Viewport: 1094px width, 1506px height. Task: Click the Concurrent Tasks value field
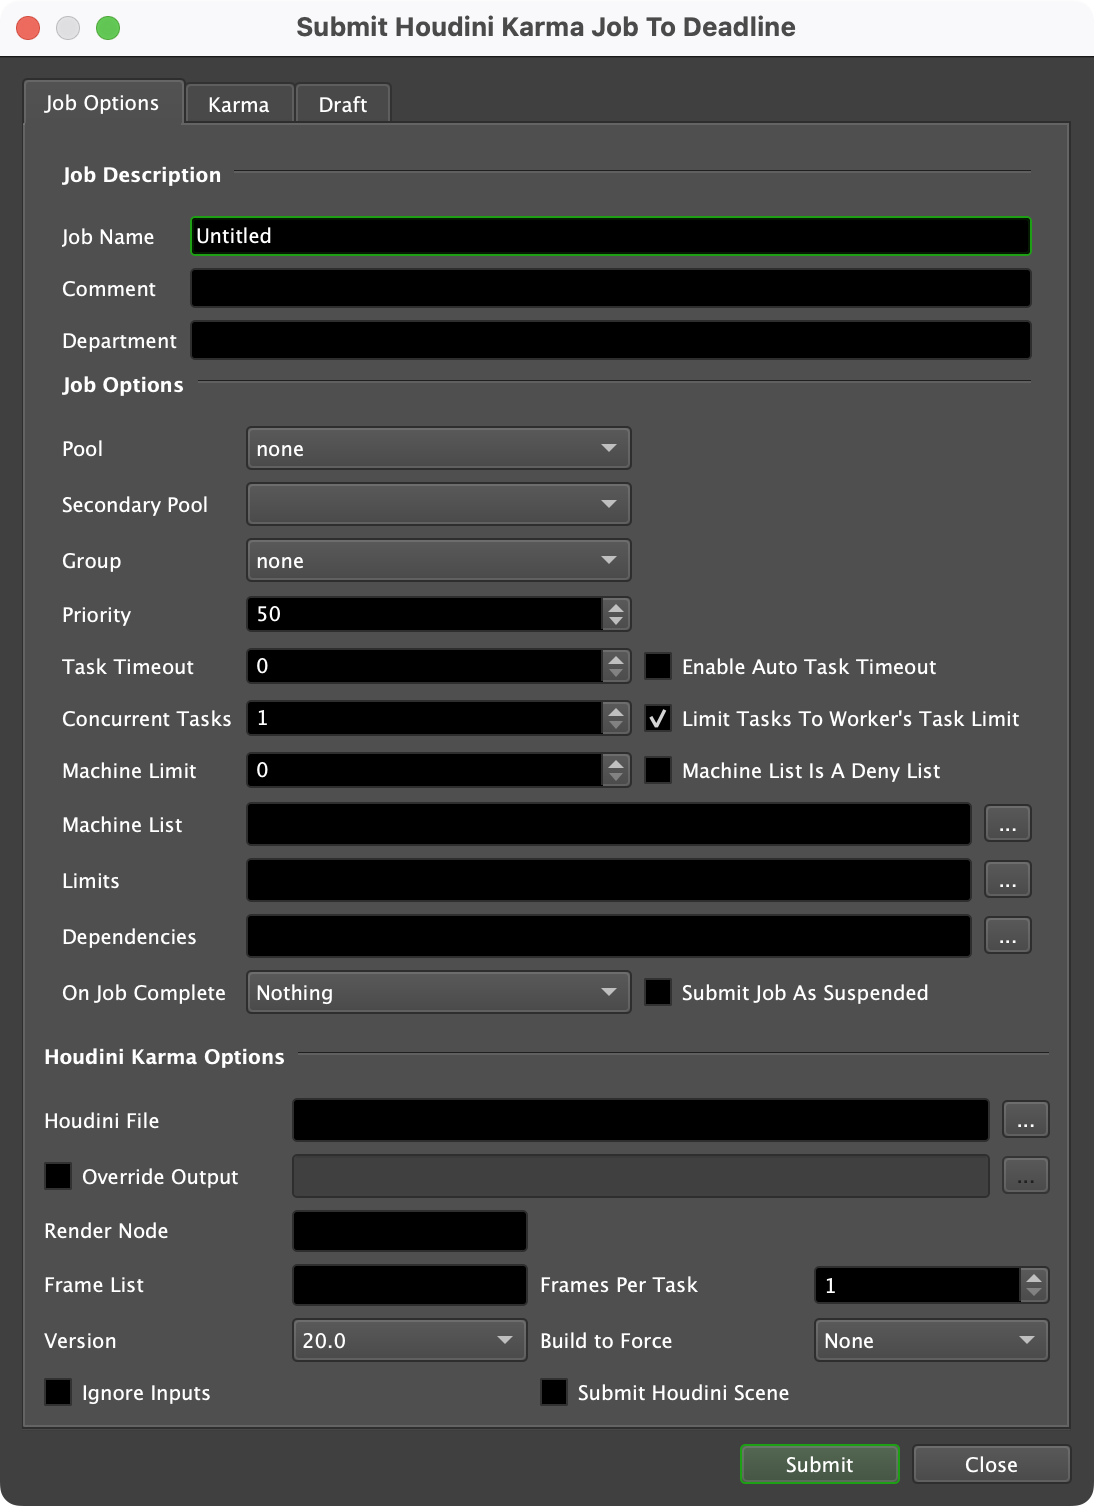(425, 718)
